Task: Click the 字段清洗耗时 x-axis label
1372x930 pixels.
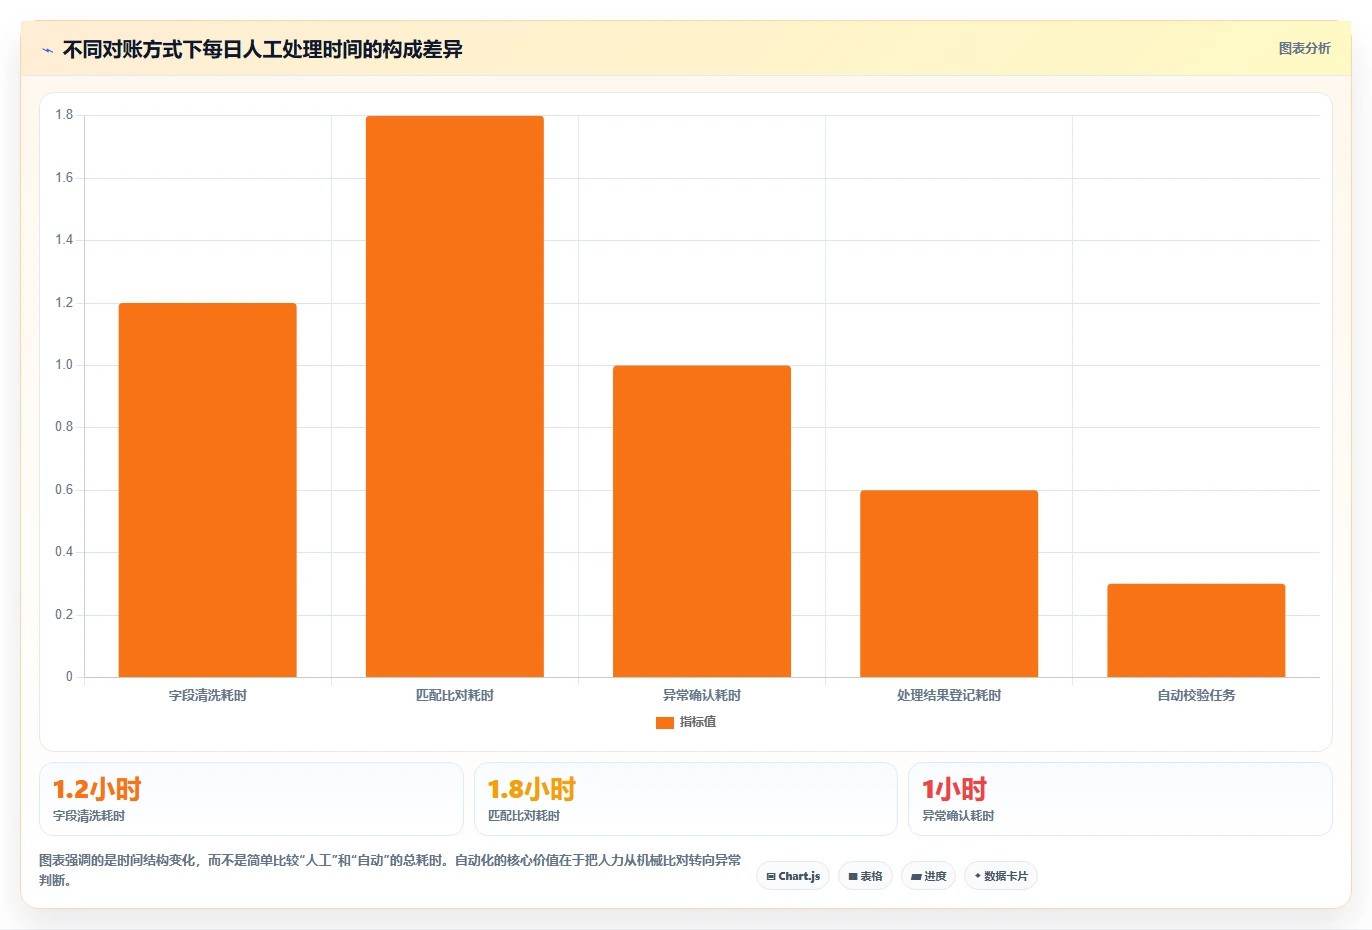Action: pos(208,695)
